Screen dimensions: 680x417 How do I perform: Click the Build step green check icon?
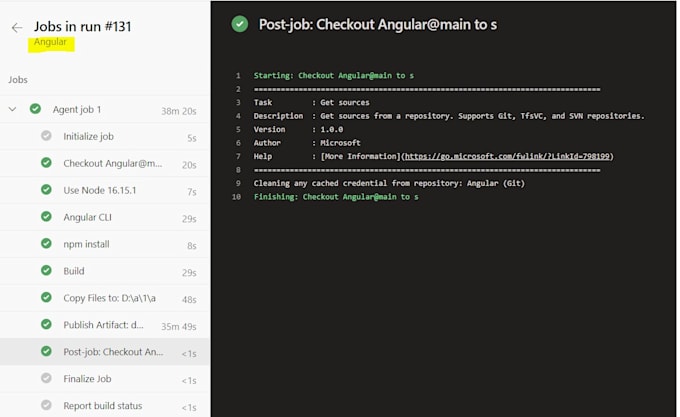point(46,270)
